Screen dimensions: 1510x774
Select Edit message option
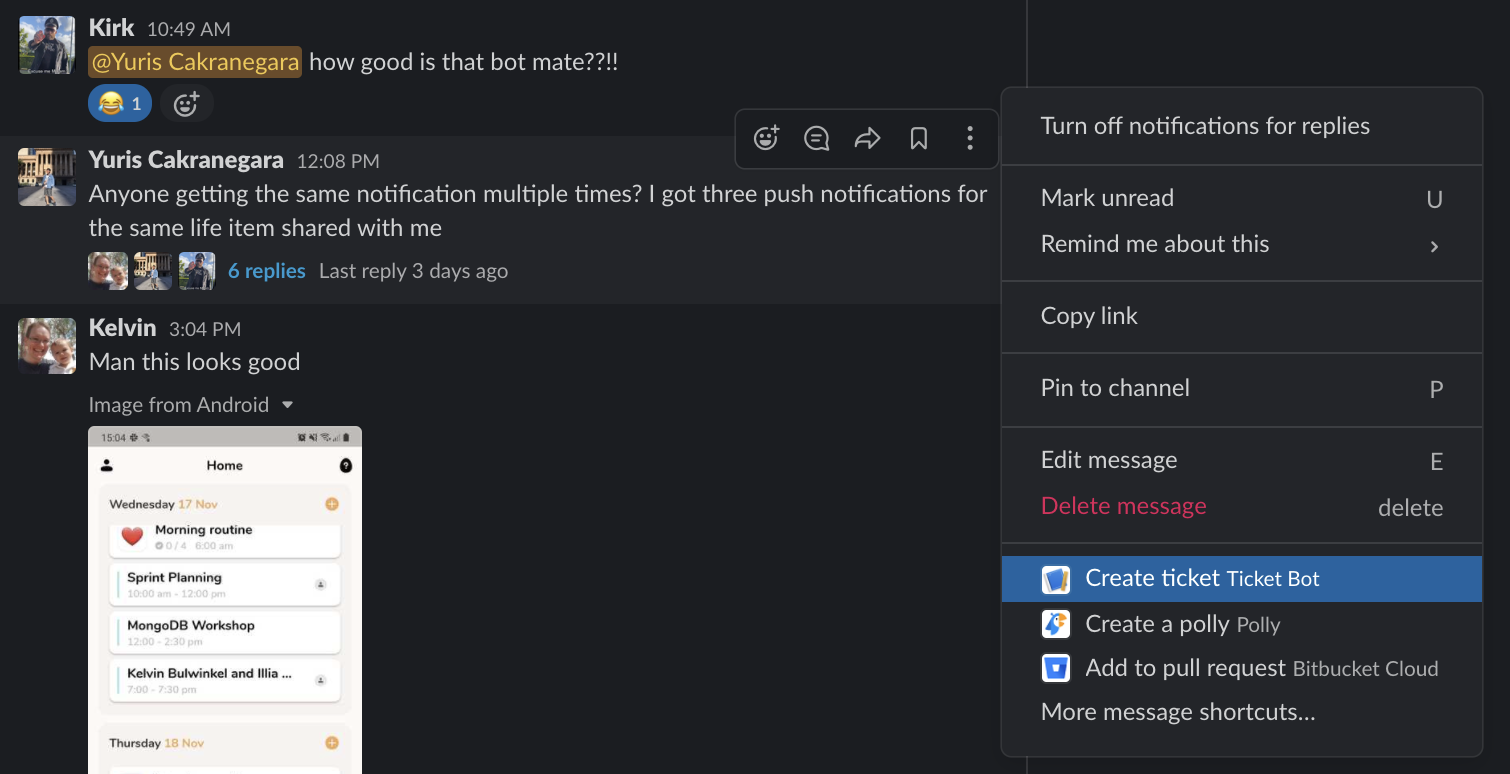1242,460
